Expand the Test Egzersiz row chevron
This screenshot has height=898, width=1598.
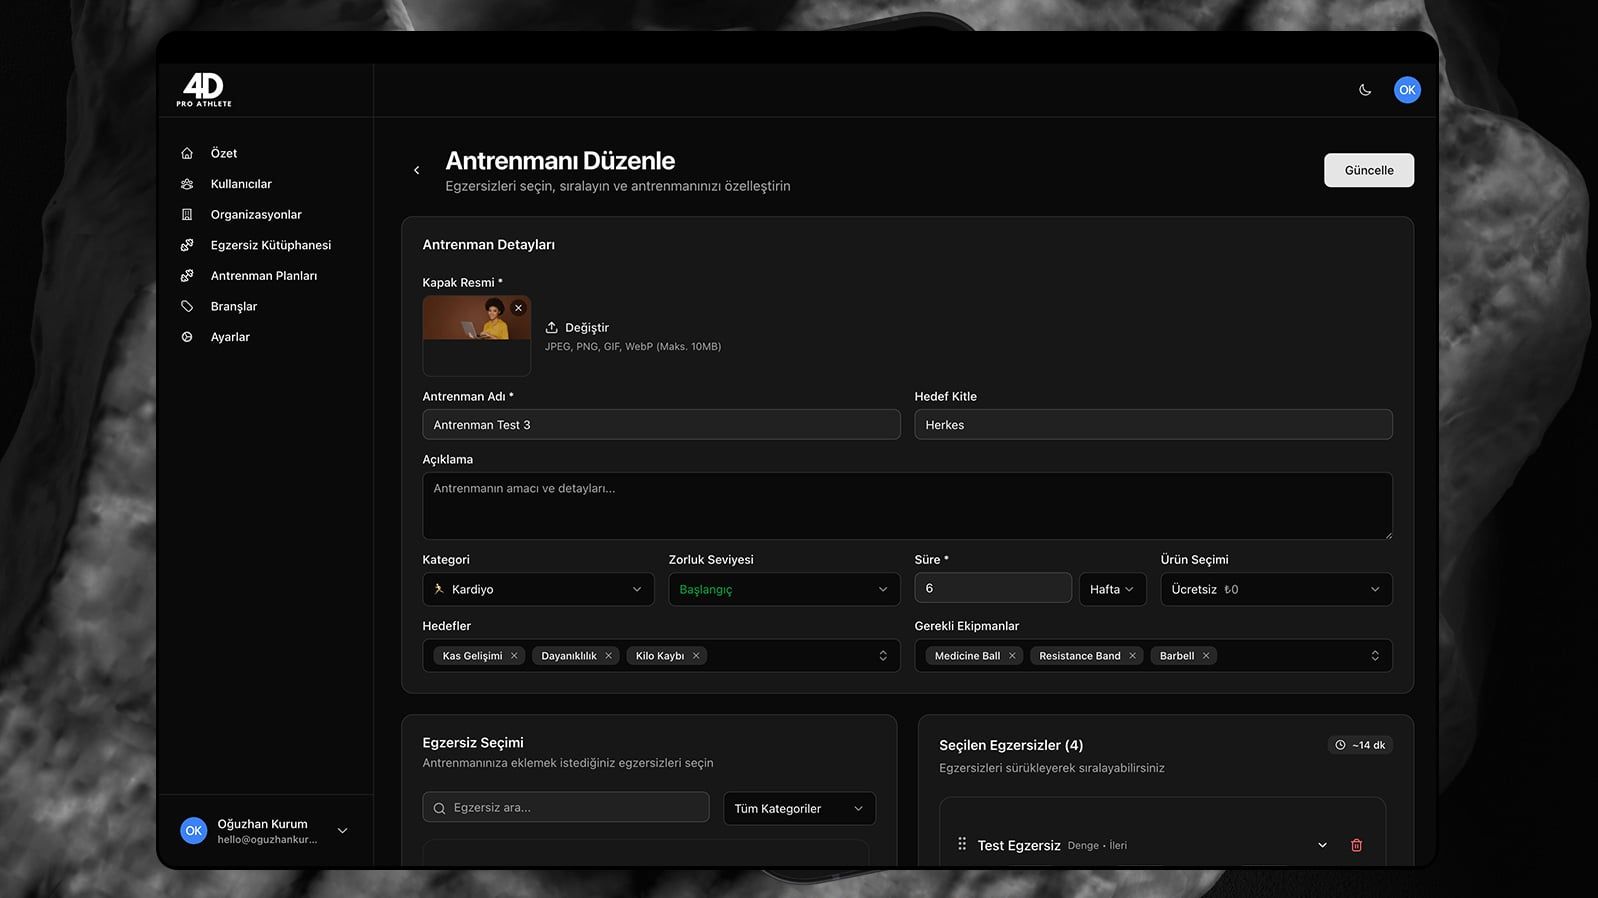pyautogui.click(x=1322, y=845)
